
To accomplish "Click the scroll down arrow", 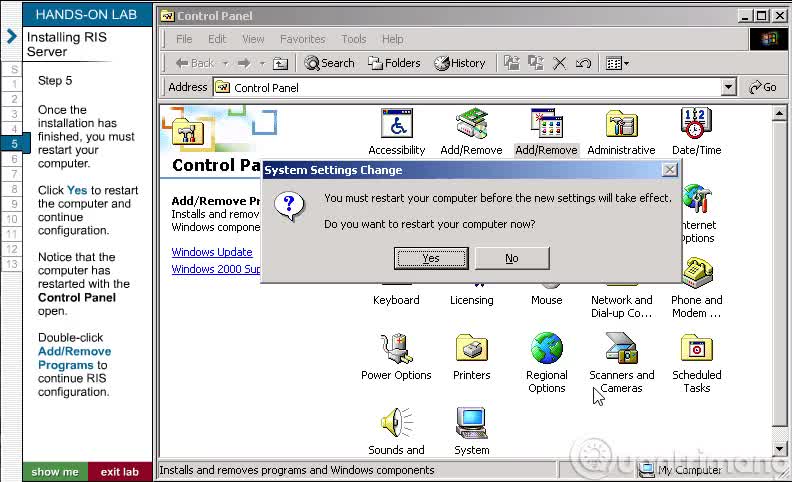I will pos(779,448).
